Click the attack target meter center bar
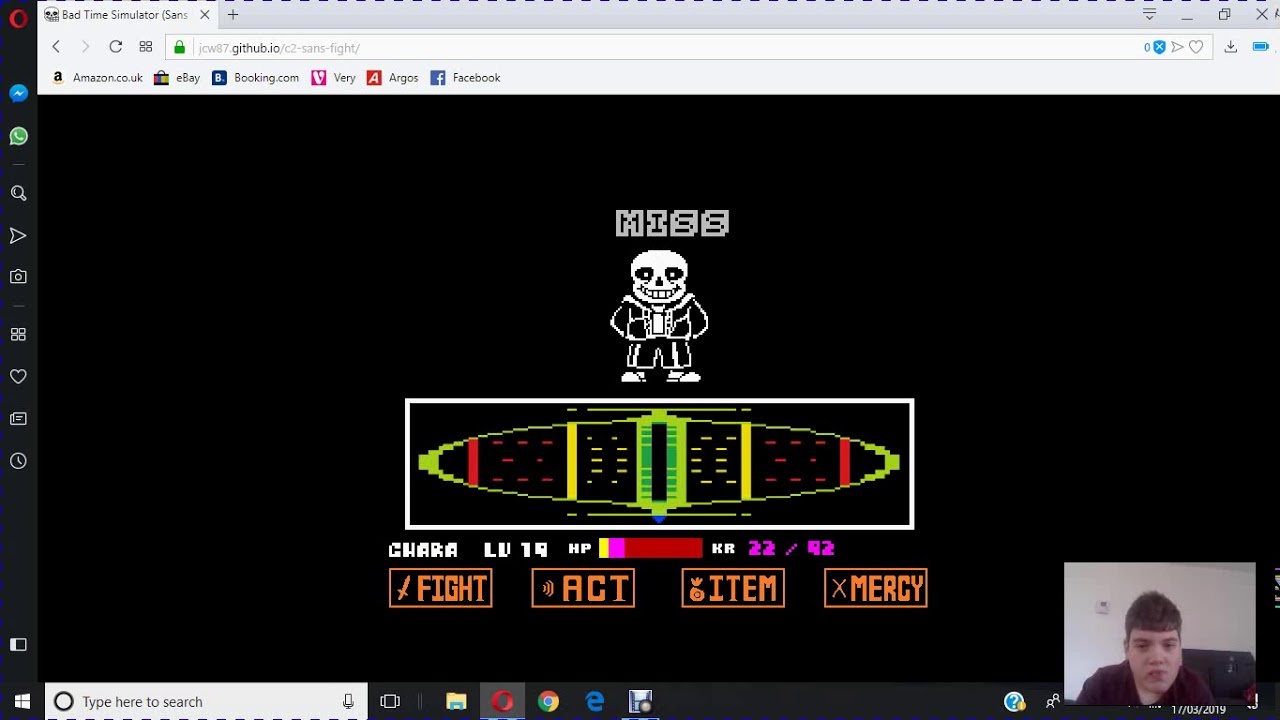1280x720 pixels. pos(659,462)
